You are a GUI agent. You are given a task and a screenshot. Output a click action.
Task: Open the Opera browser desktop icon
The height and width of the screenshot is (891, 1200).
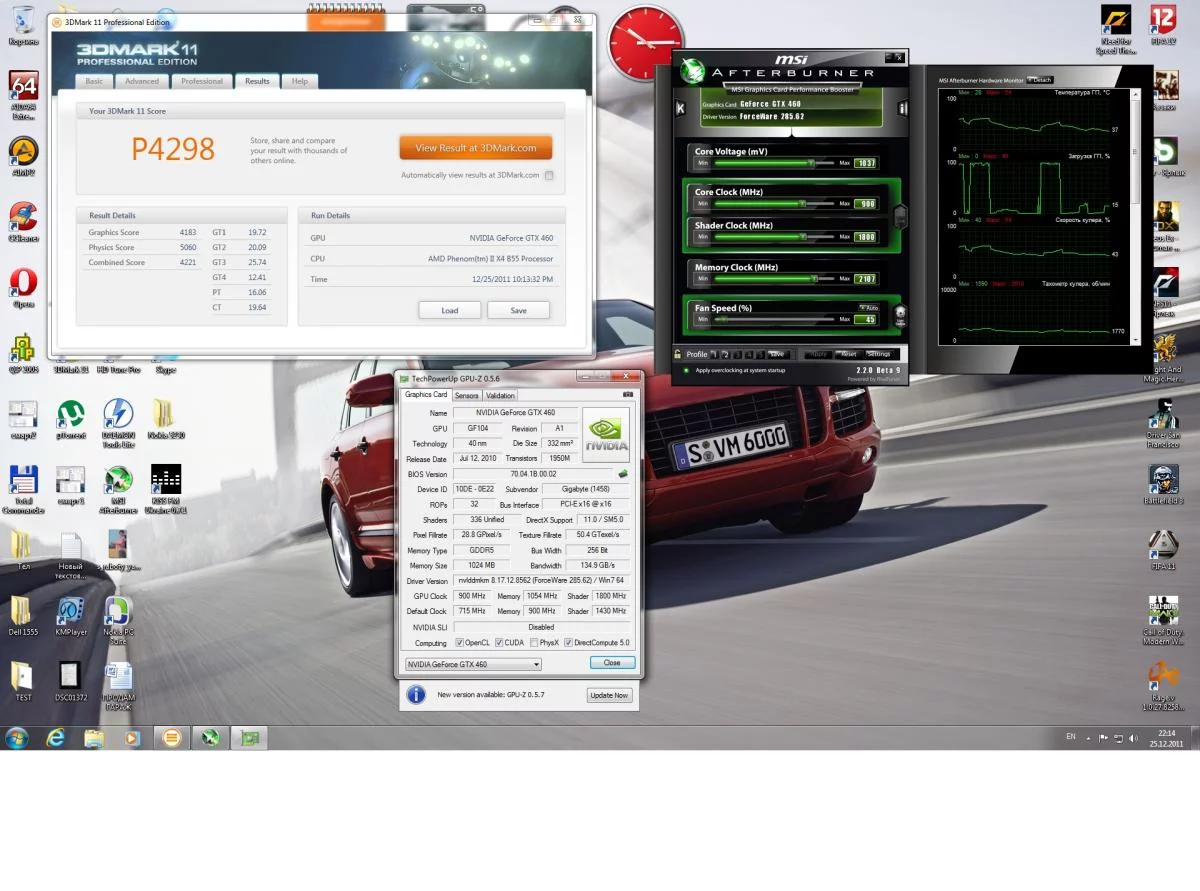23,288
